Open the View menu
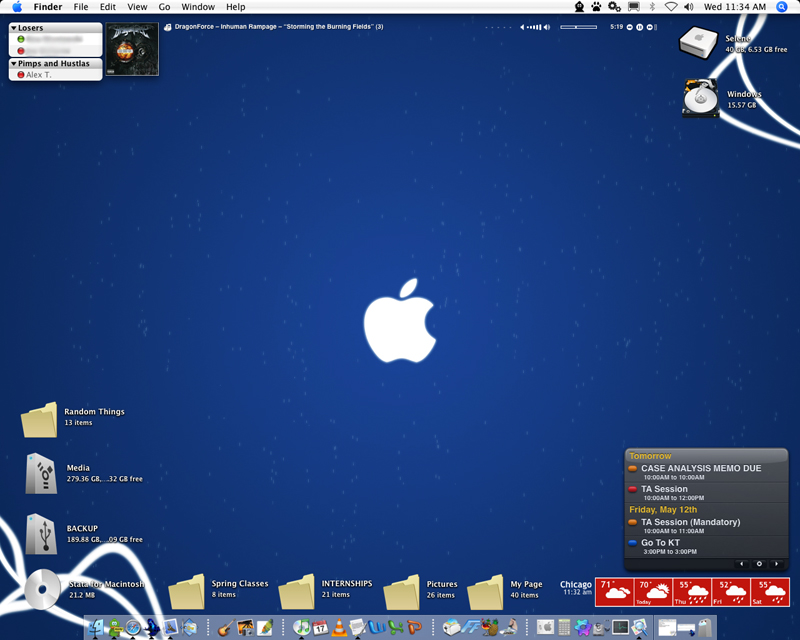Viewport: 800px width, 640px height. coord(137,7)
